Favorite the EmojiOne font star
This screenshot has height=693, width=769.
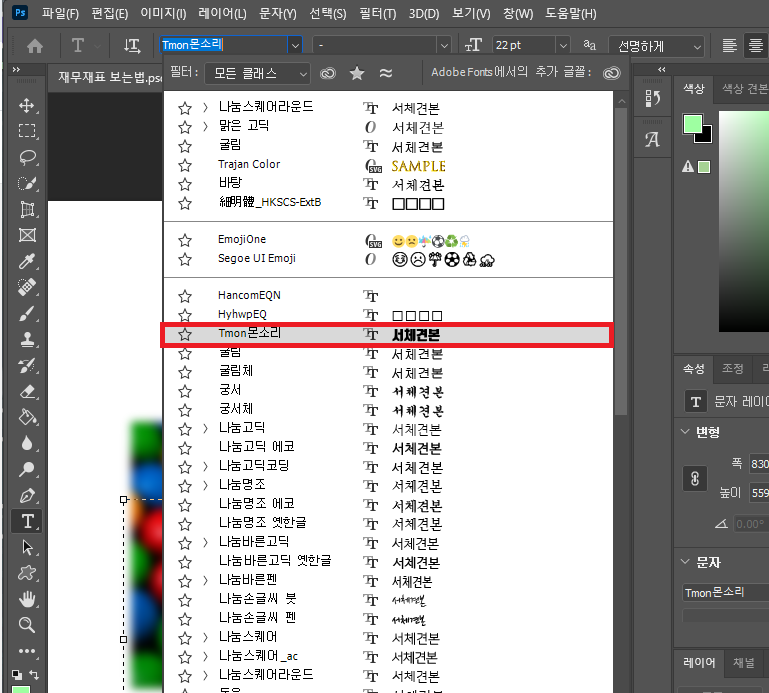pyautogui.click(x=185, y=240)
